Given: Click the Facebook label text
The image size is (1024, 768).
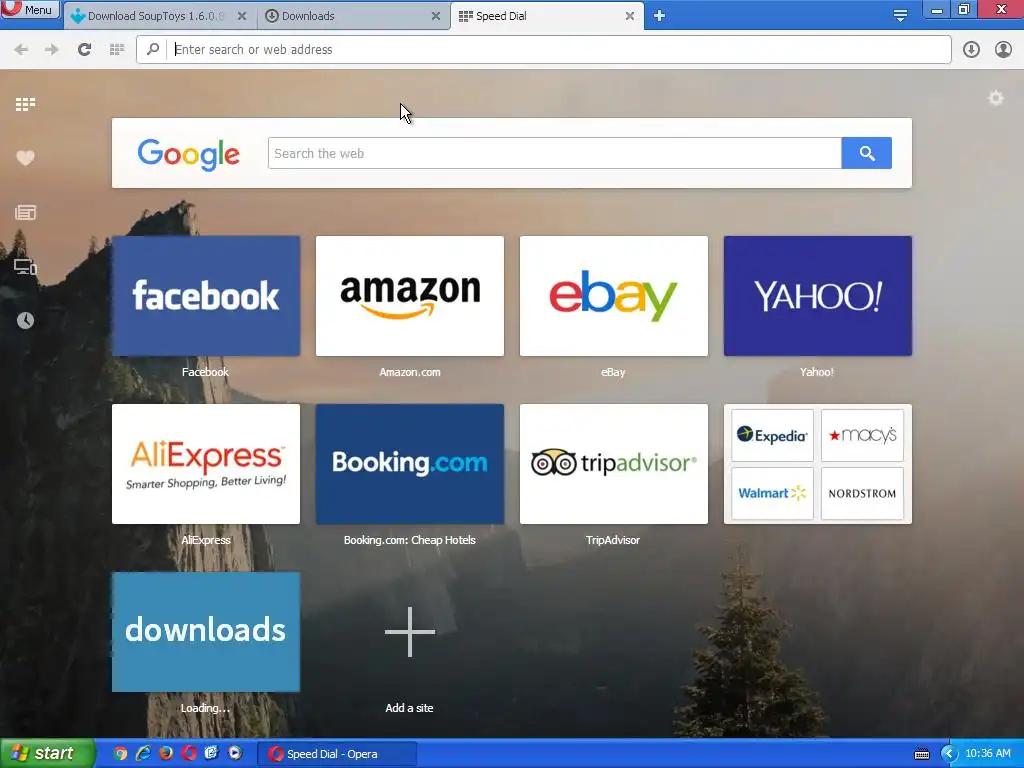Looking at the screenshot, I should click(x=205, y=372).
